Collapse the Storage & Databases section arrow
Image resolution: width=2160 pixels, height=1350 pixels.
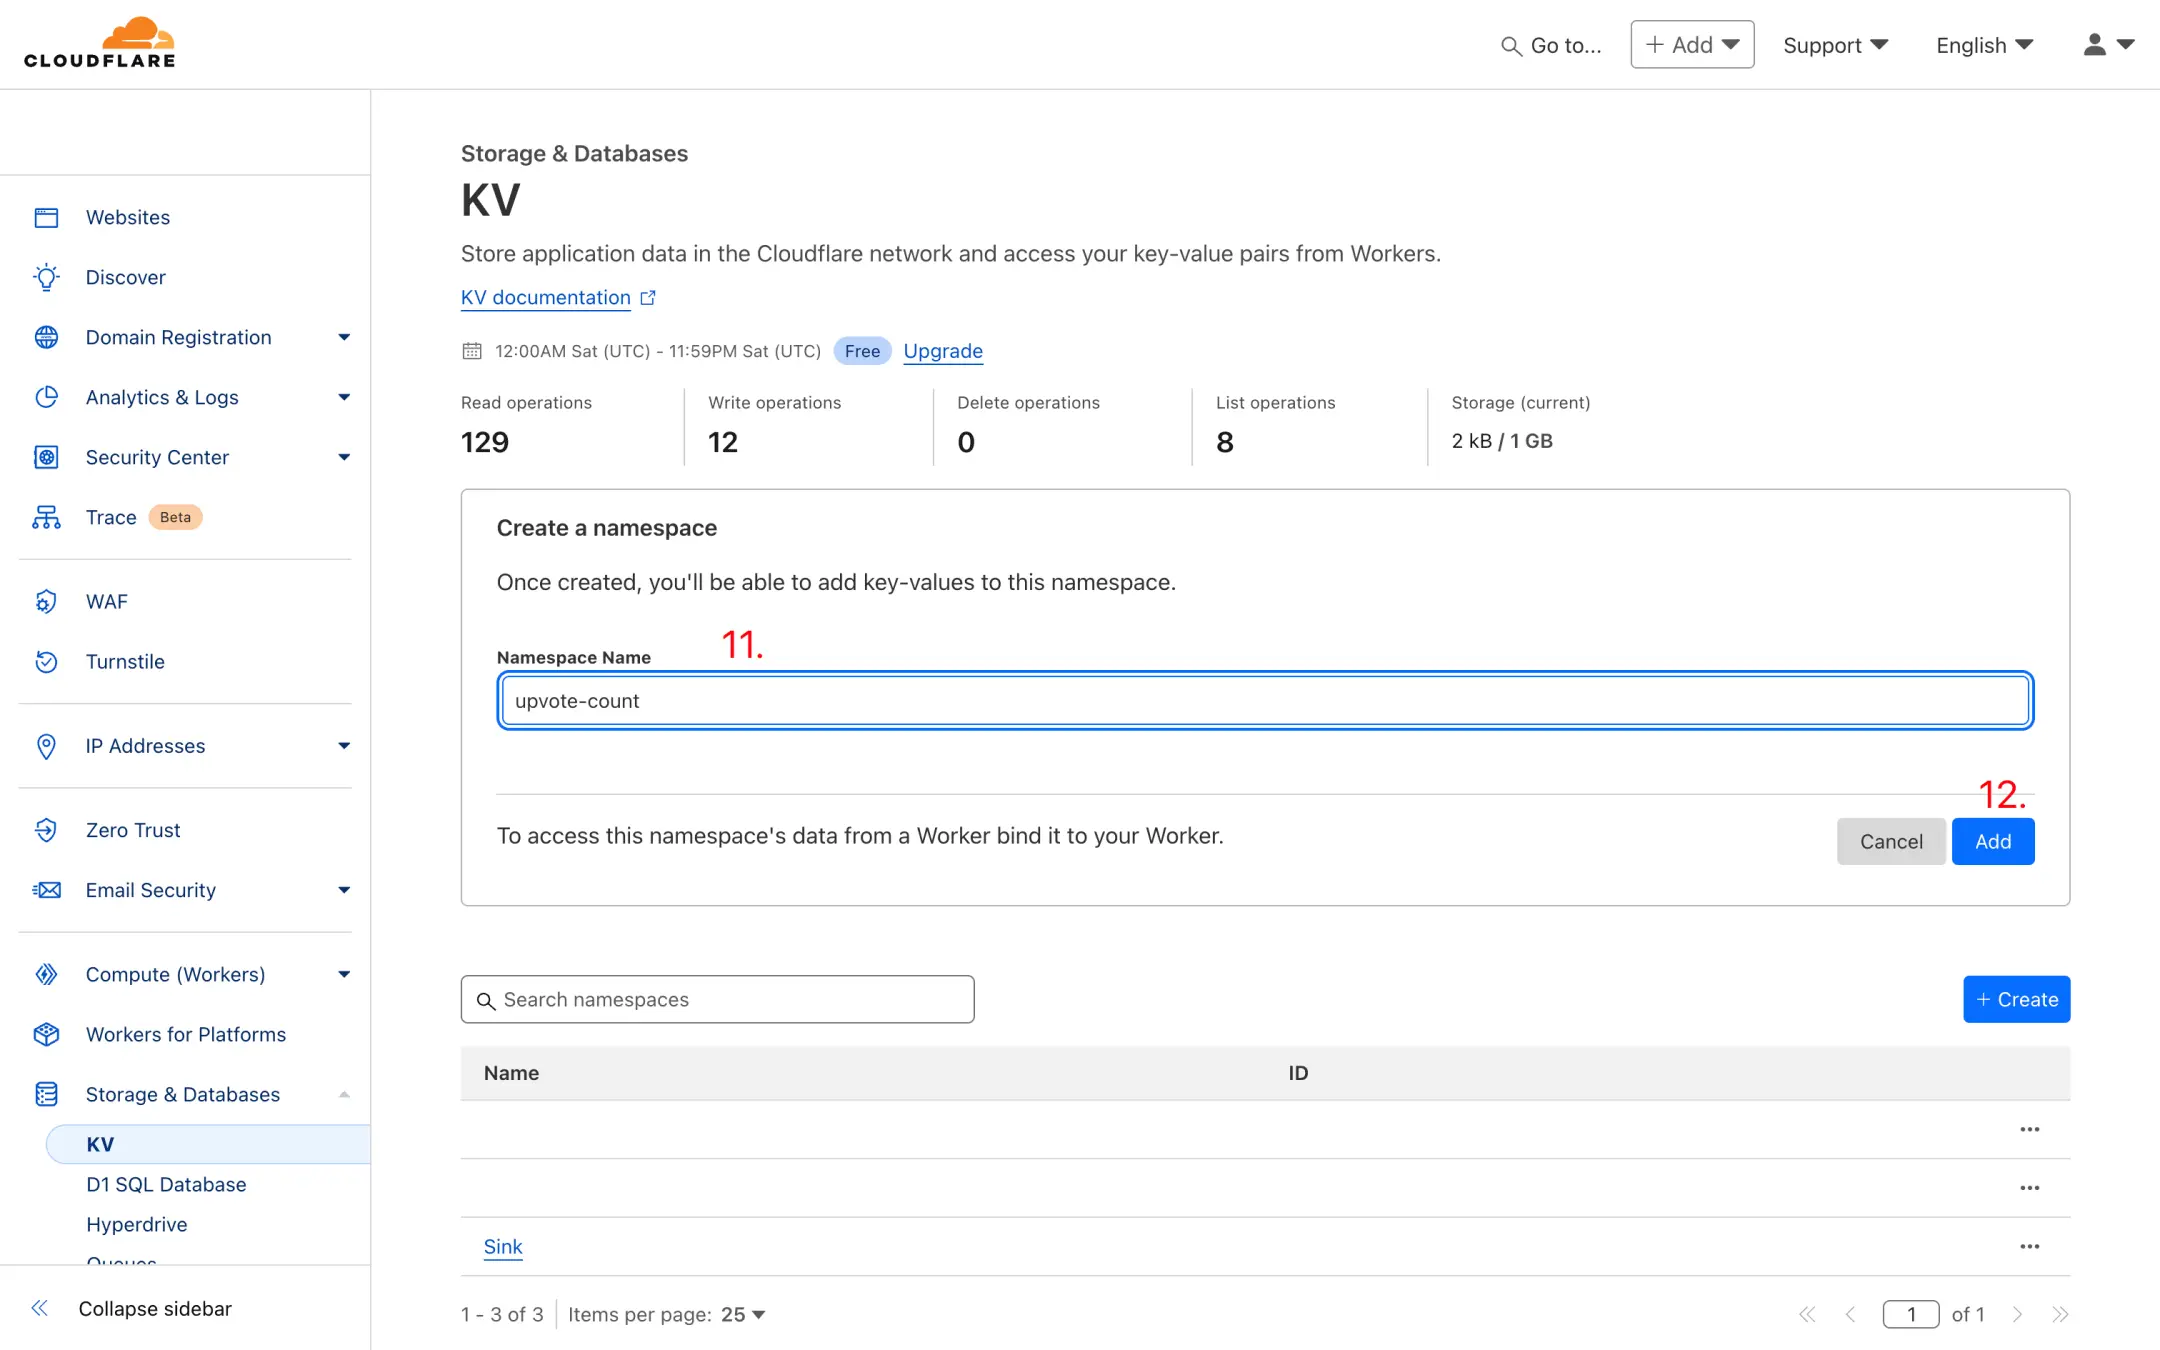click(x=344, y=1094)
